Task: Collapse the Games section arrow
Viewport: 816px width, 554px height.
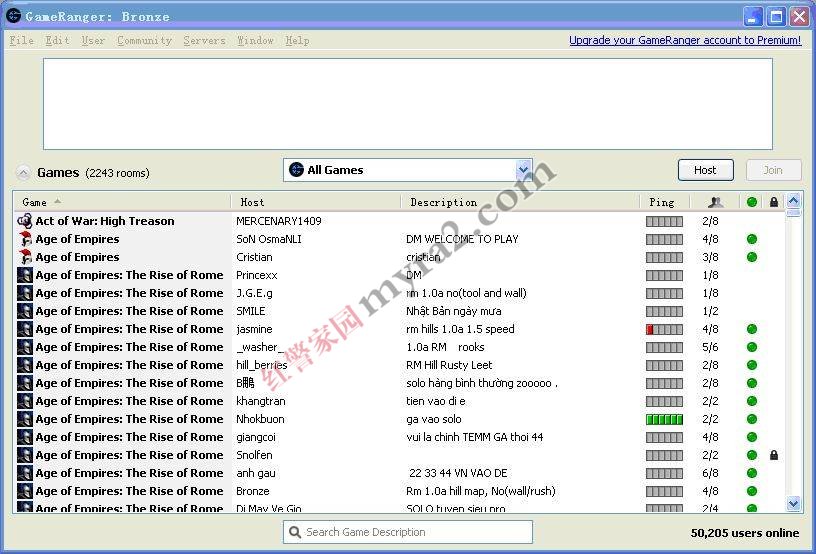Action: [23, 172]
